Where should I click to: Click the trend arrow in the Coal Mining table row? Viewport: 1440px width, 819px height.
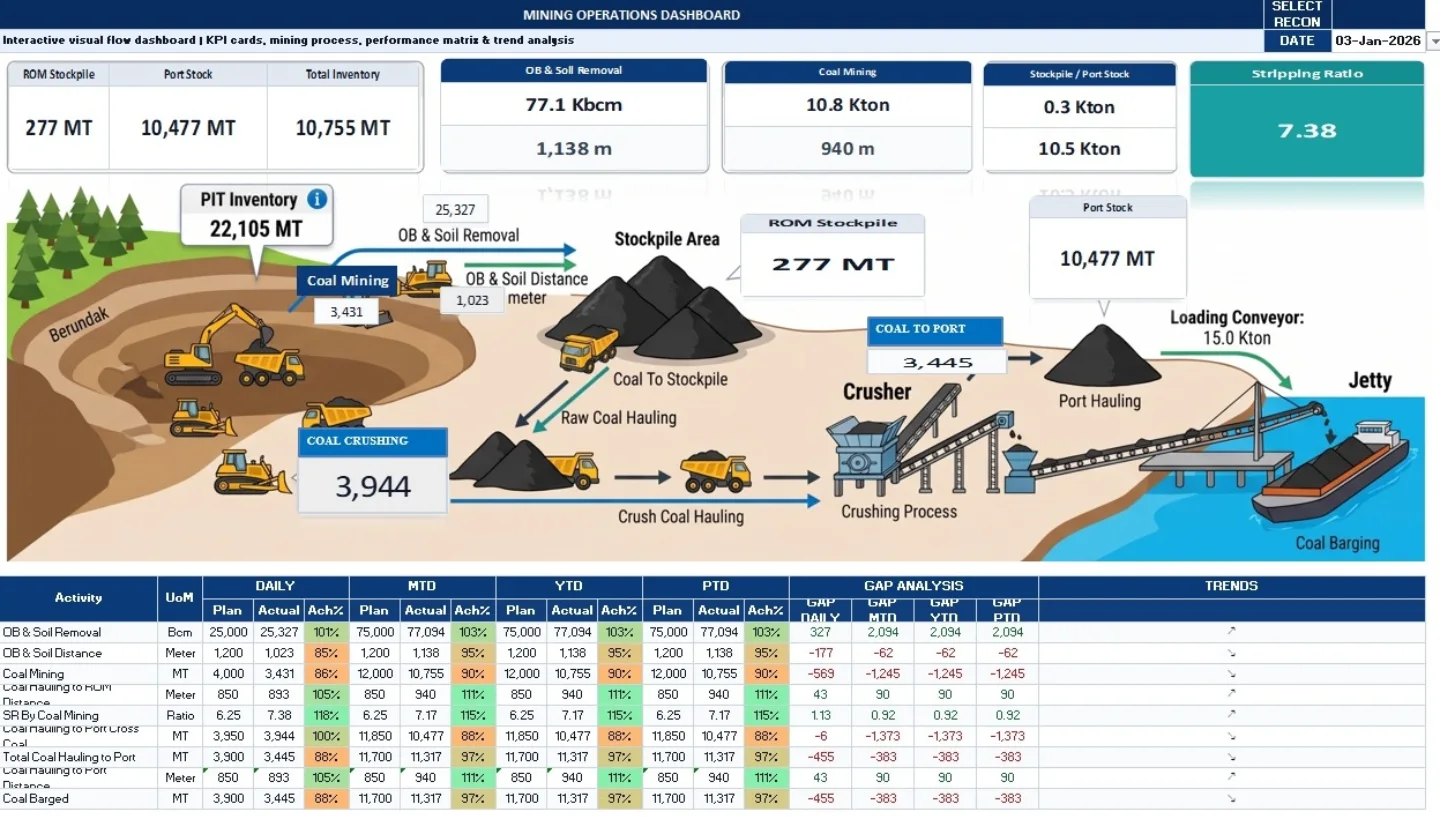pyautogui.click(x=1231, y=674)
